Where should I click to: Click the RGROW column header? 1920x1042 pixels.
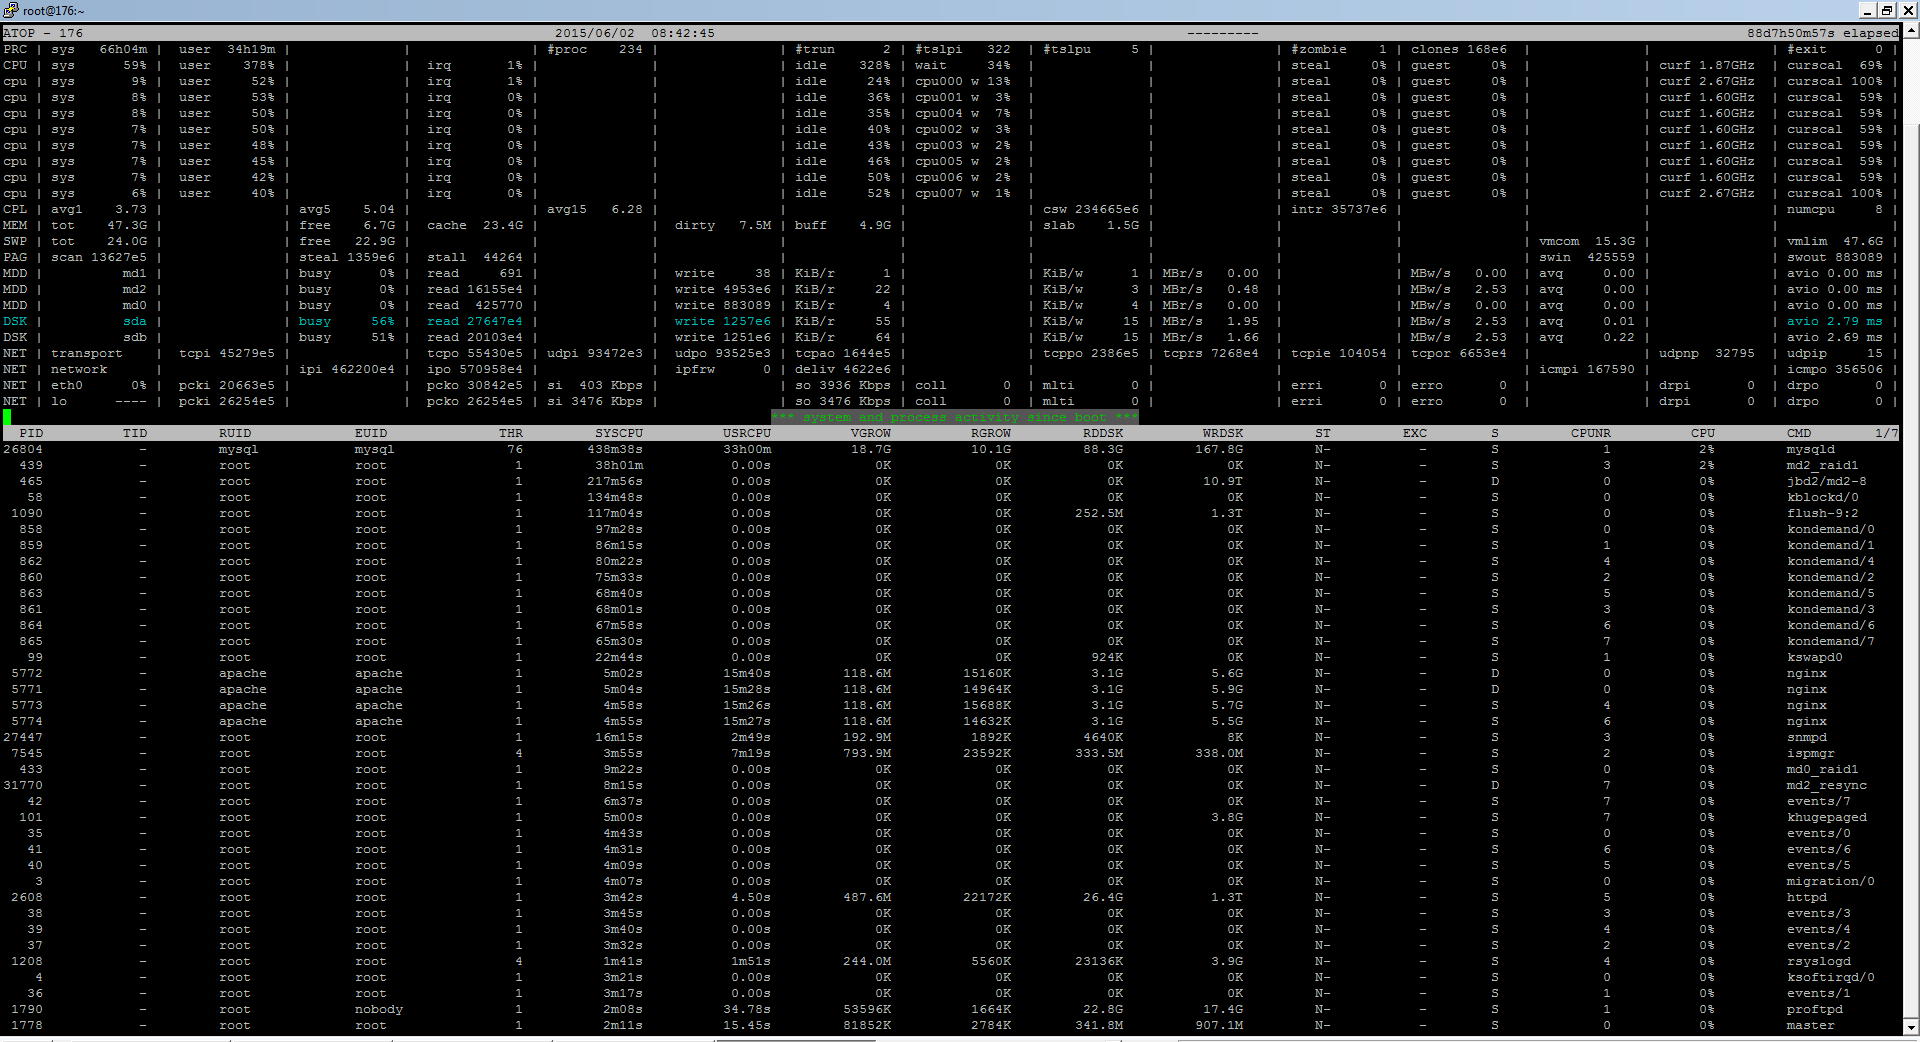[x=991, y=433]
